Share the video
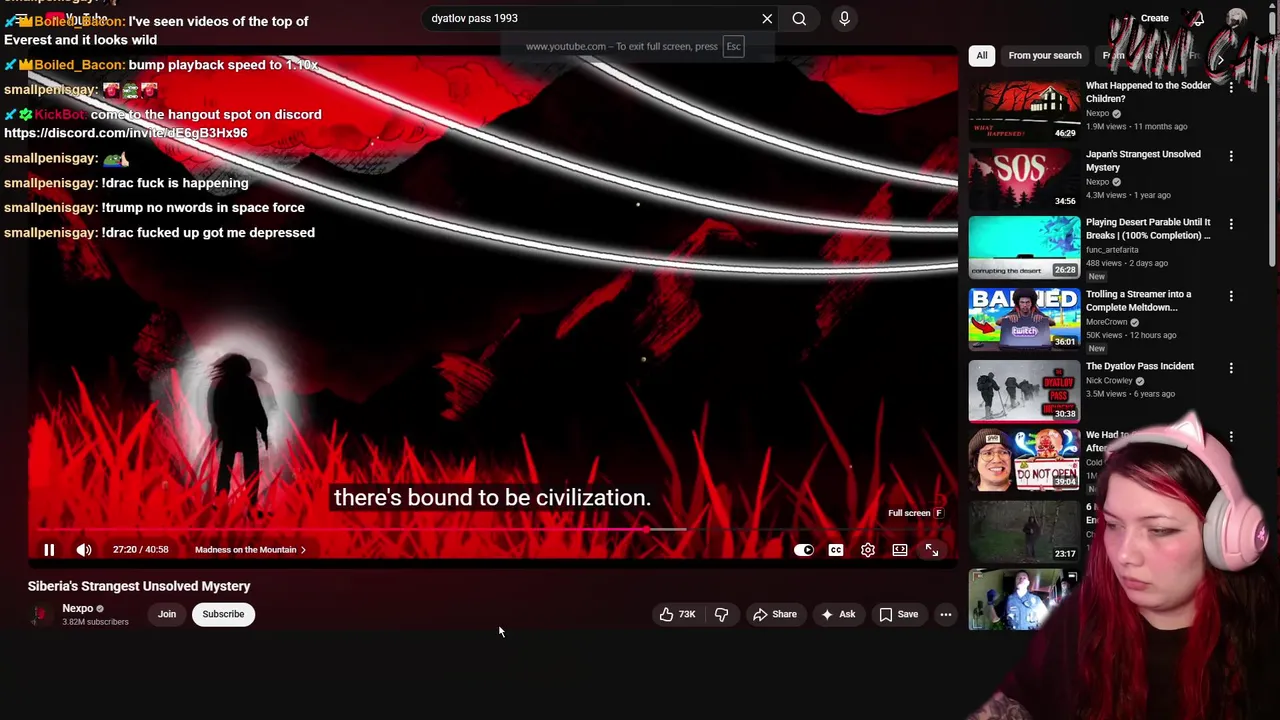The height and width of the screenshot is (720, 1280). (x=775, y=614)
